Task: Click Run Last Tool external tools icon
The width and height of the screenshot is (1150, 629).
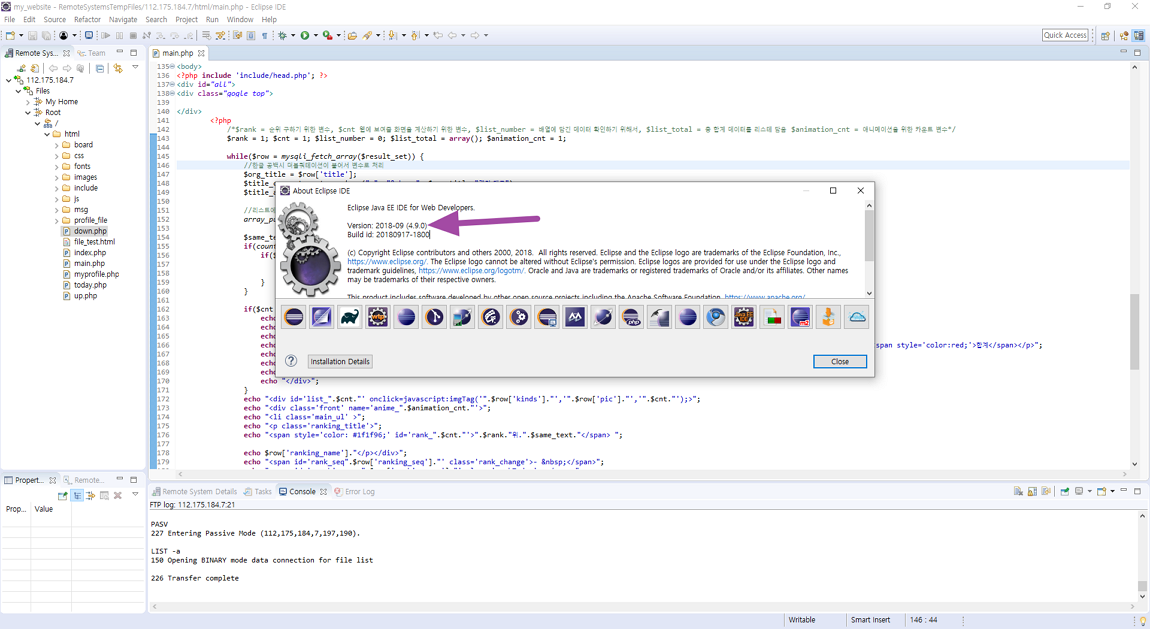Action: (x=327, y=35)
